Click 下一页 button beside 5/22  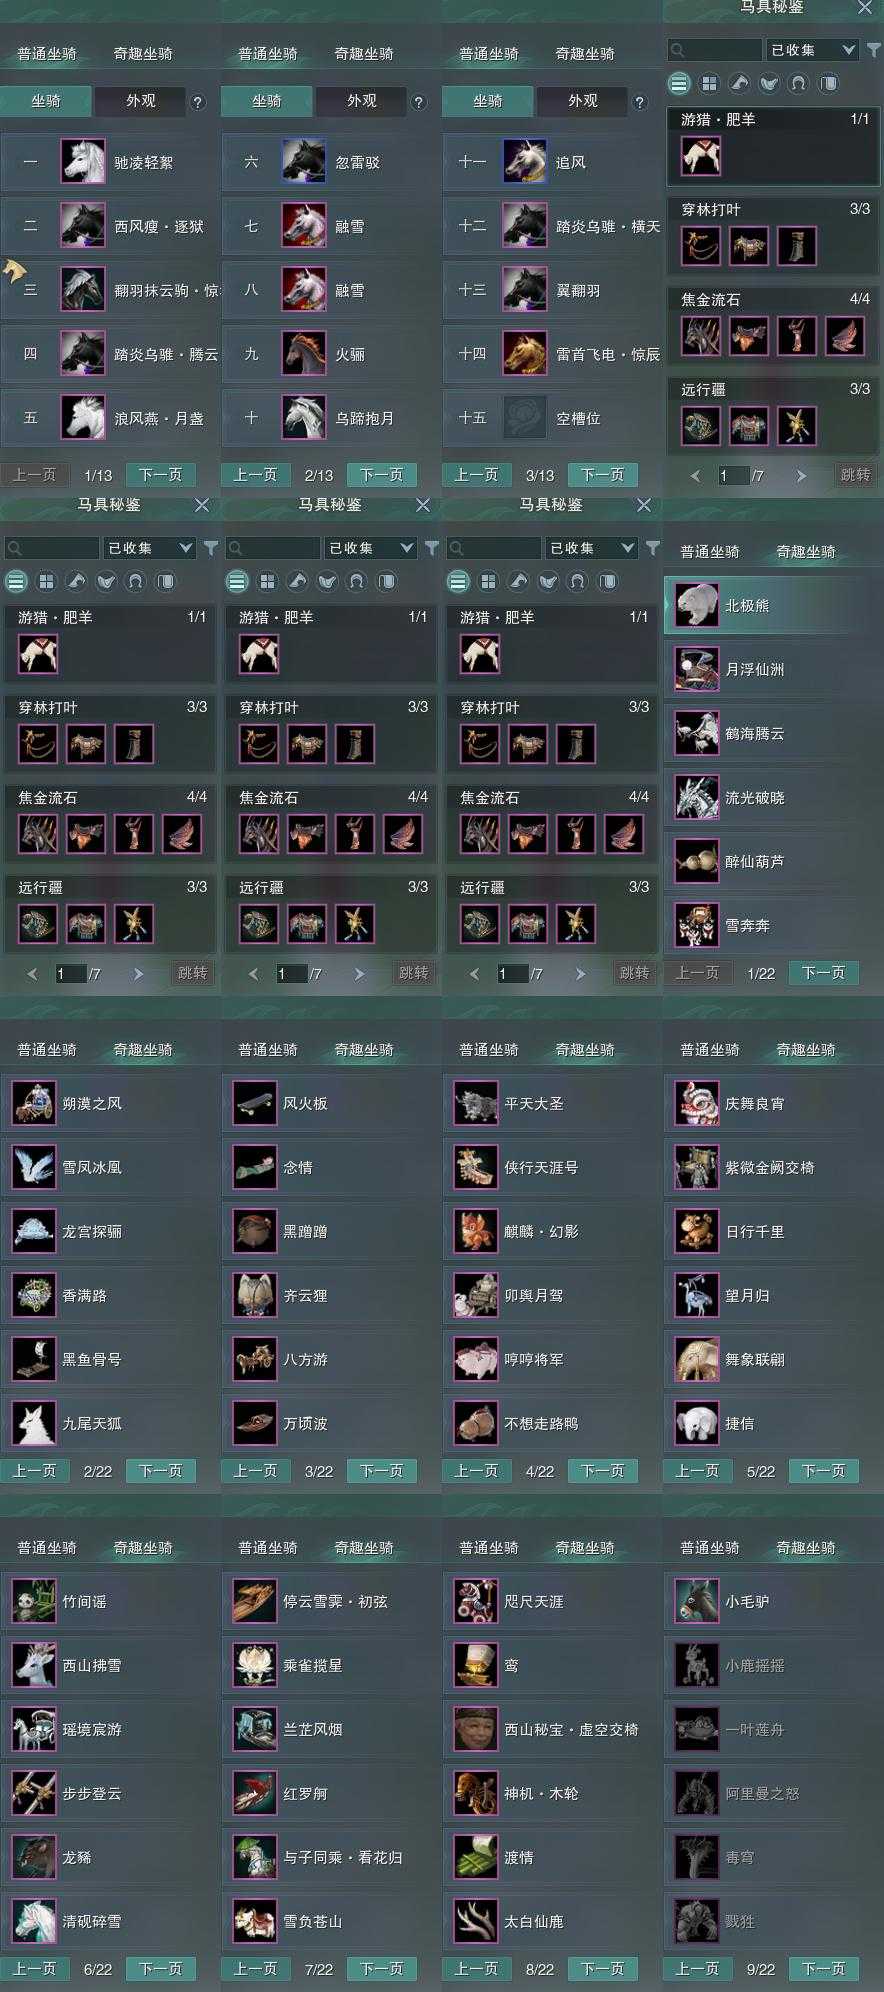click(x=823, y=1471)
